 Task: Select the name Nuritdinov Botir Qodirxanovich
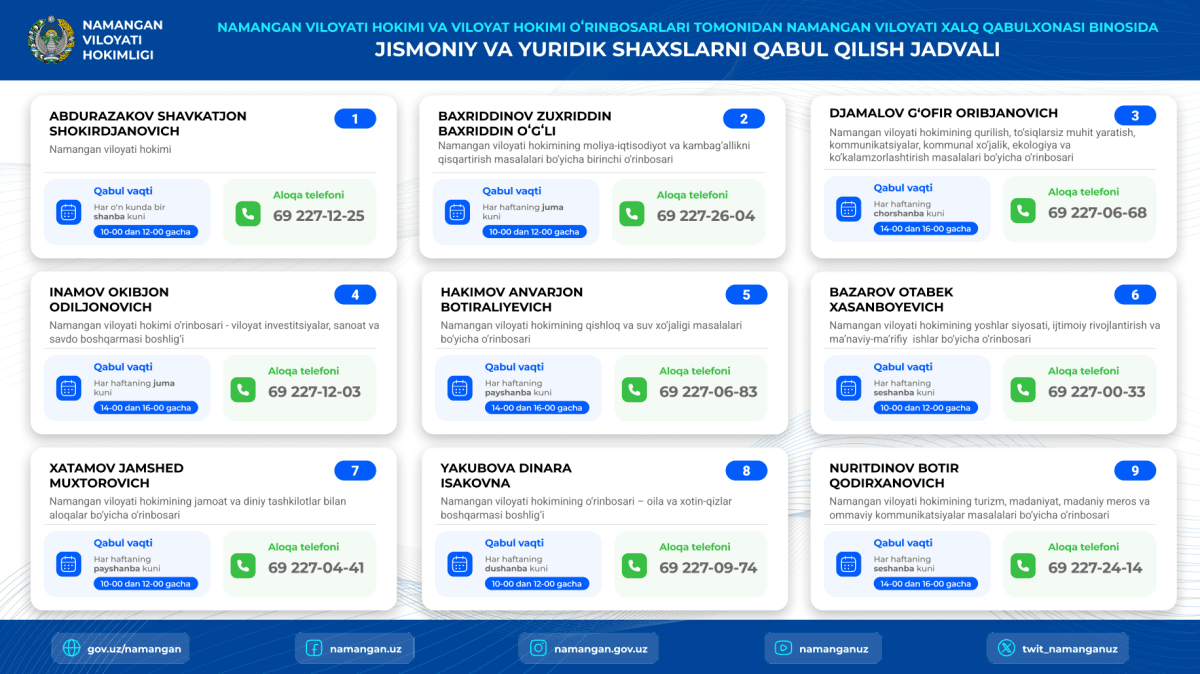894,476
